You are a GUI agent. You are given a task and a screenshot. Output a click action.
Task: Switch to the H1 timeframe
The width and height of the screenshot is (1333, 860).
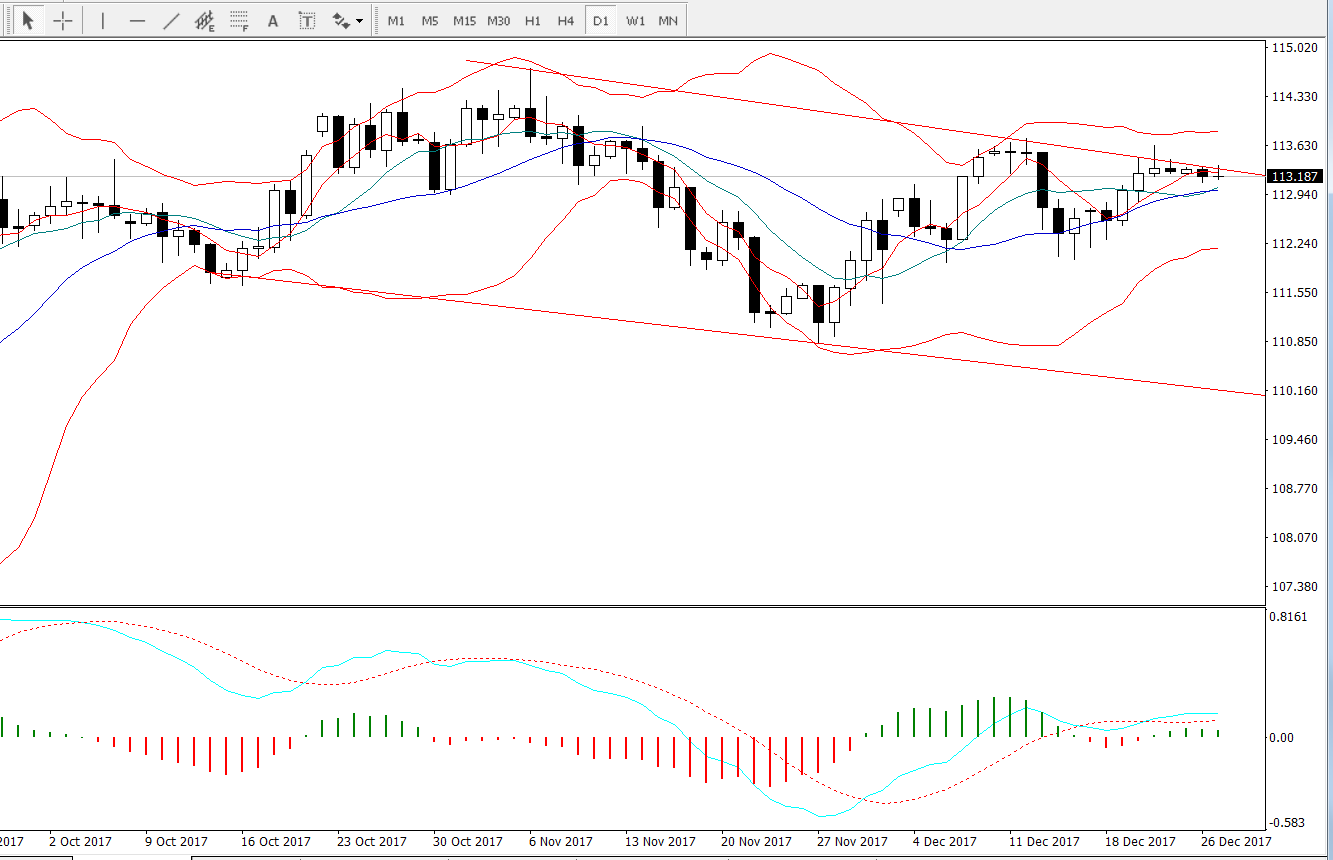click(x=533, y=20)
